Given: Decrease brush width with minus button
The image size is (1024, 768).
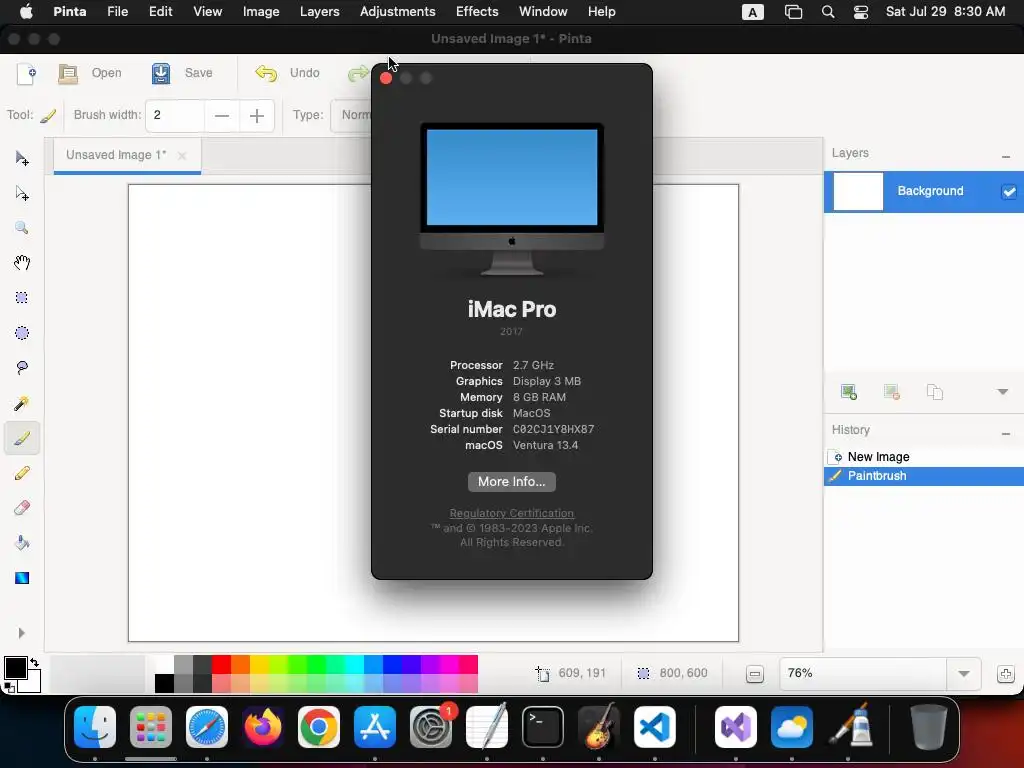Looking at the screenshot, I should 222,116.
